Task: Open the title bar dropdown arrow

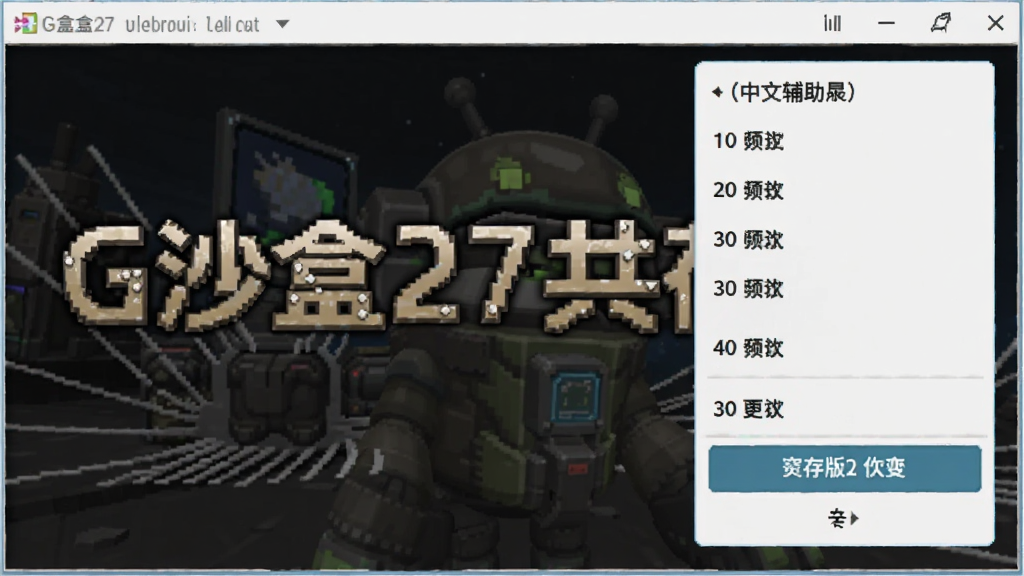Action: [282, 24]
